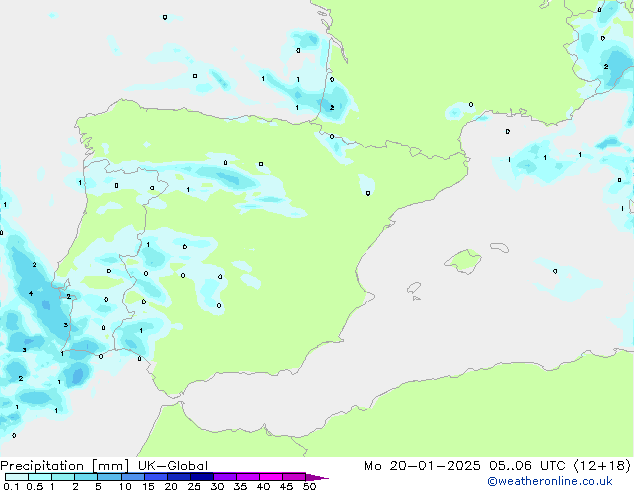Click the legend label '50'
This screenshot has height=490, width=634.
coord(309,486)
